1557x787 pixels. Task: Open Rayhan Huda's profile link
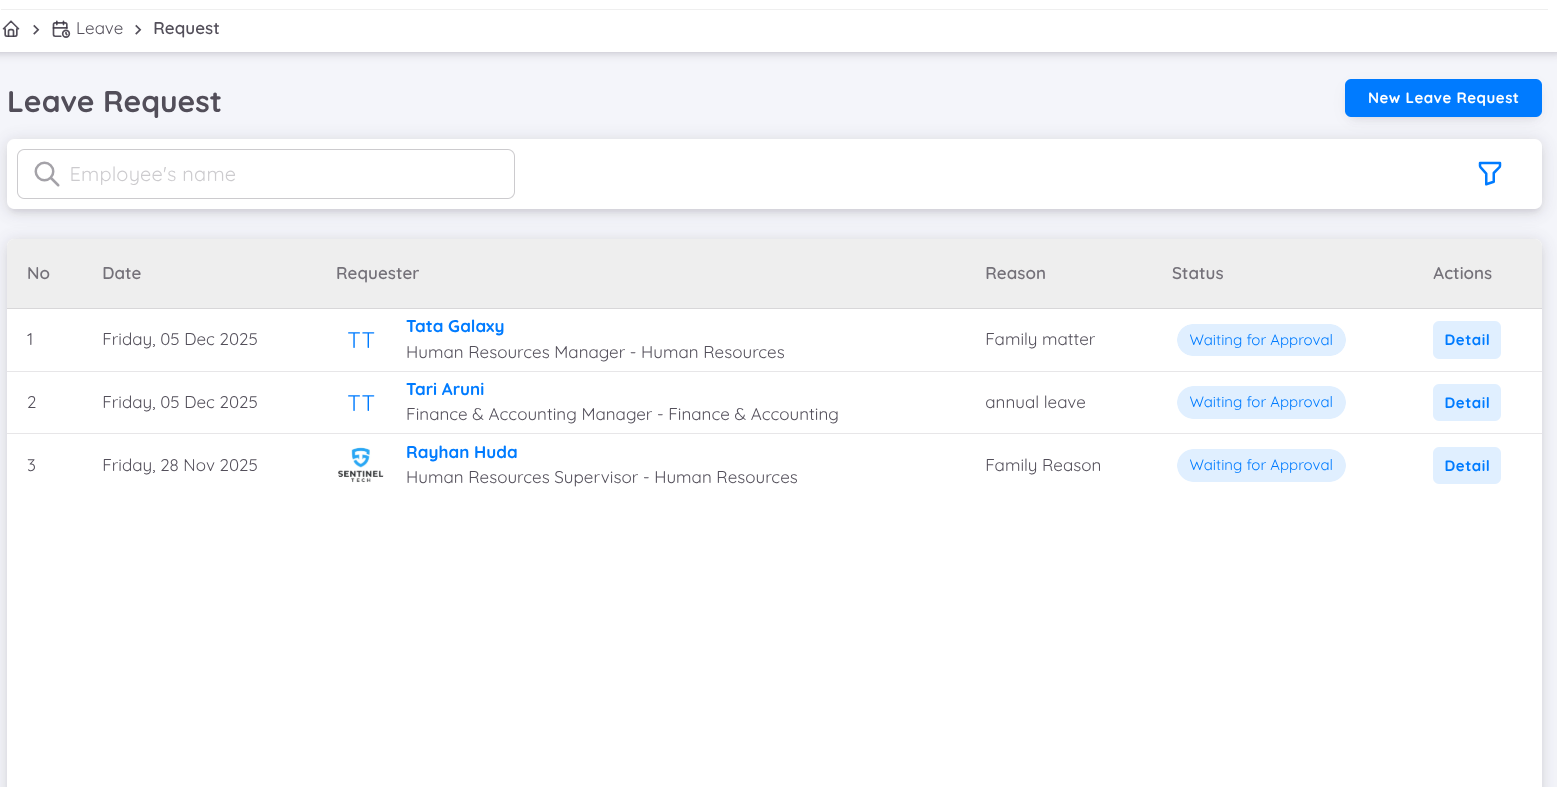(461, 452)
